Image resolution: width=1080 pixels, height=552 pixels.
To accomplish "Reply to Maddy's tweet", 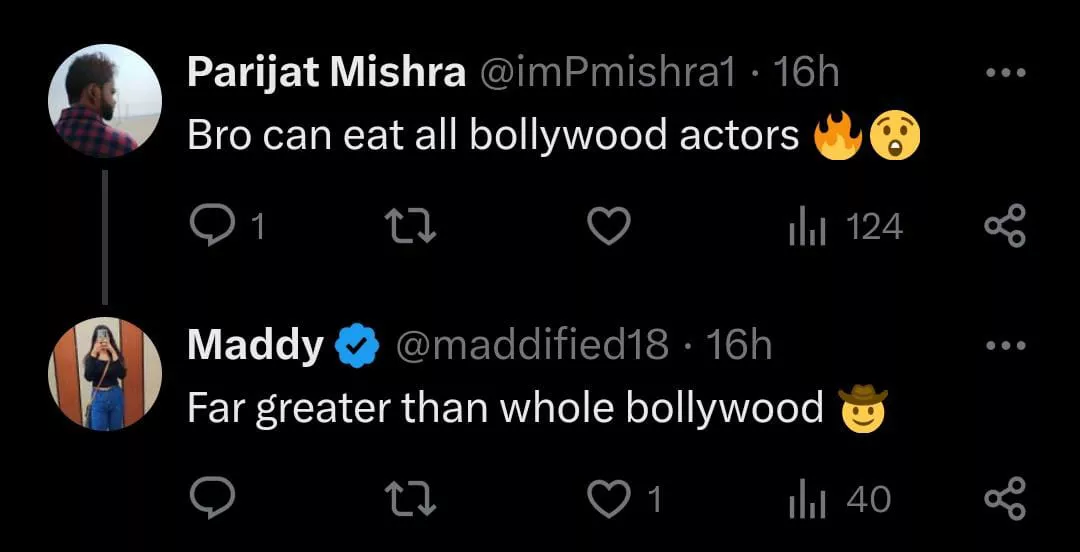I will click(x=211, y=498).
